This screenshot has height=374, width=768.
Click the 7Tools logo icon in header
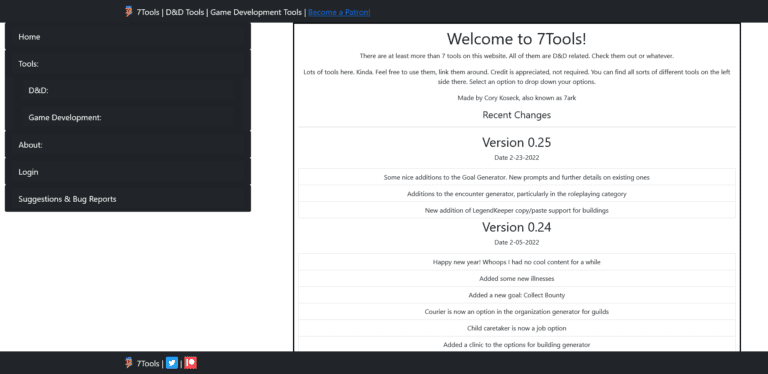(129, 12)
